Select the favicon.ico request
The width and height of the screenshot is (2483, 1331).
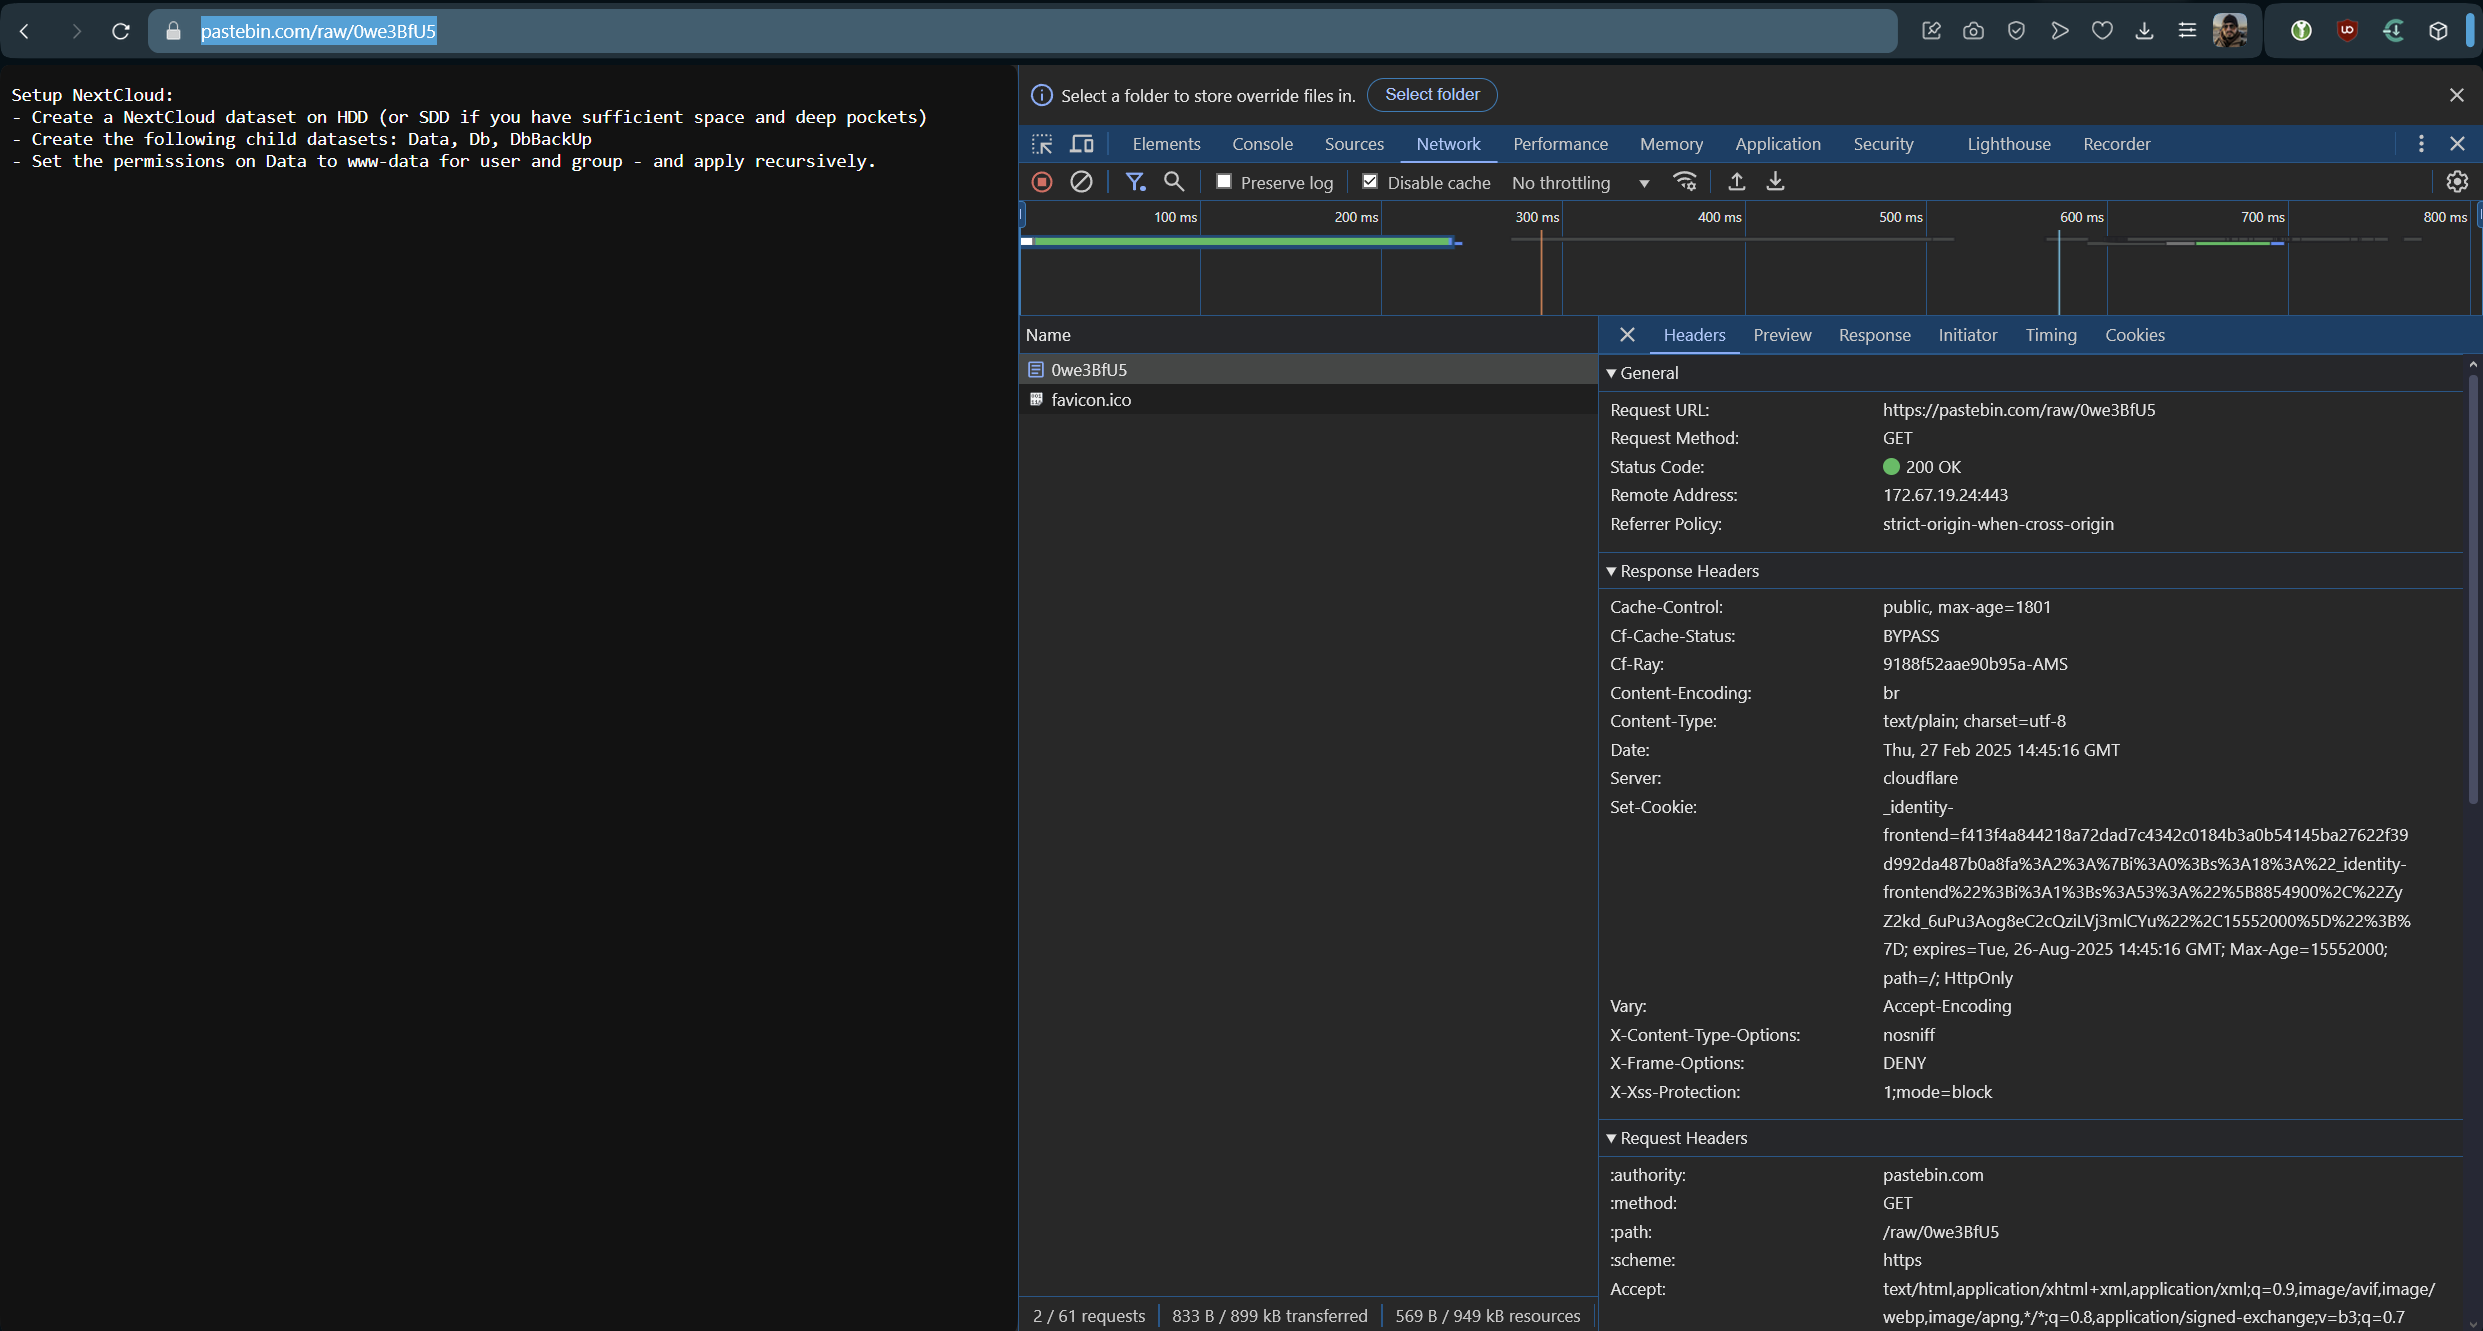point(1091,400)
